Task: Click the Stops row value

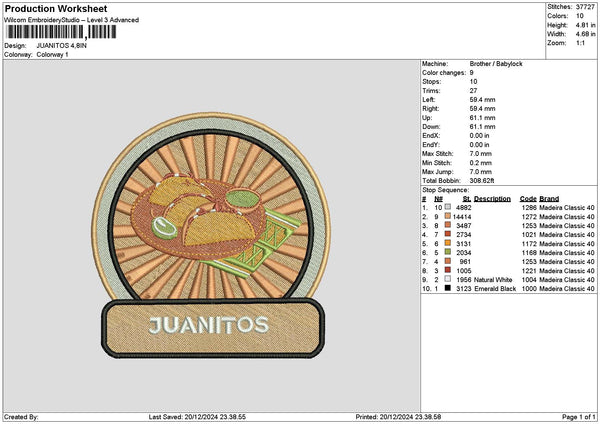Action: [473, 82]
